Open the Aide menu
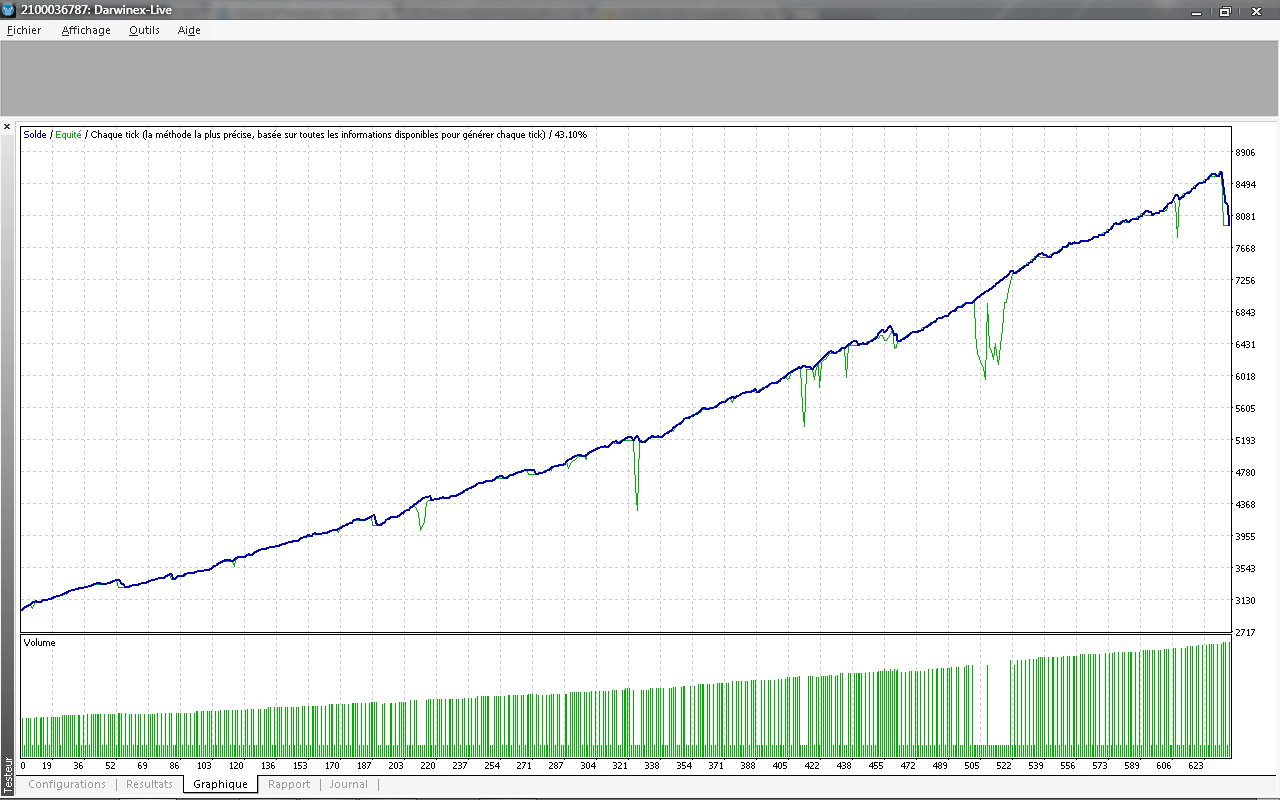 pos(189,30)
